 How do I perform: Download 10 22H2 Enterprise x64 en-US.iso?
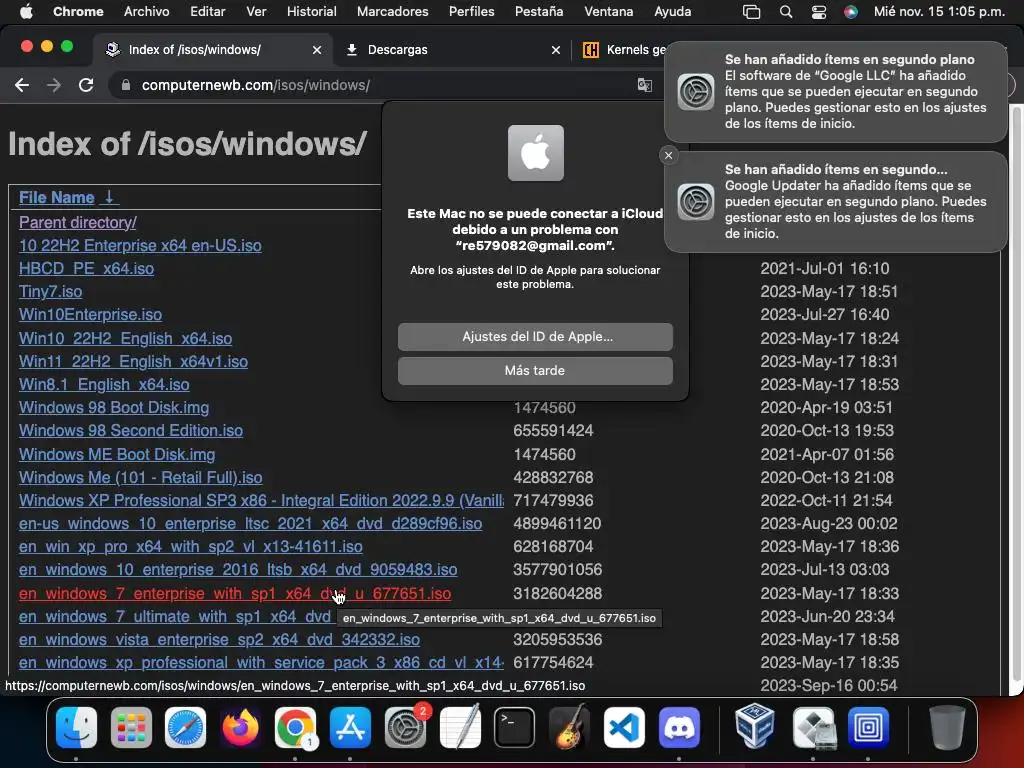point(140,246)
